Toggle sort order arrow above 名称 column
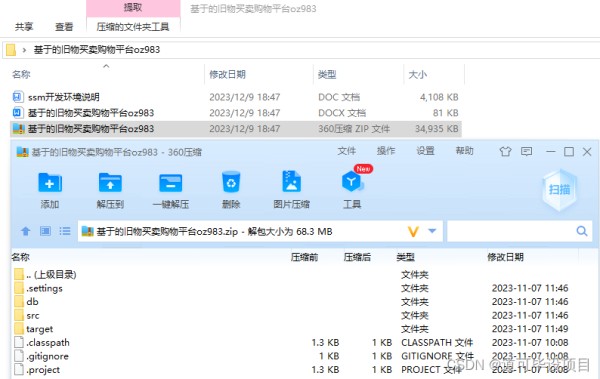This screenshot has width=600, height=379. [x=106, y=66]
